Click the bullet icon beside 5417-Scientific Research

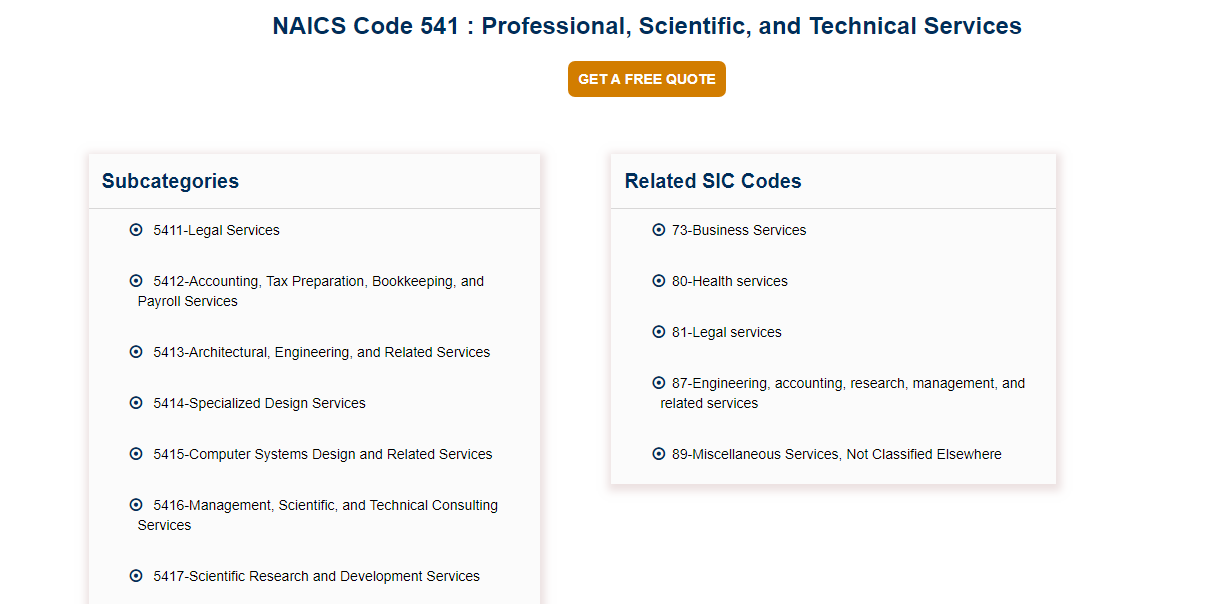136,576
